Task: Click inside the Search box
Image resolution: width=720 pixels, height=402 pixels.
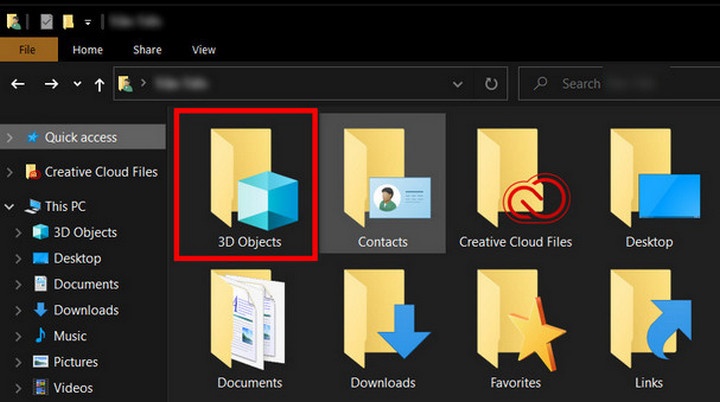Action: [619, 83]
